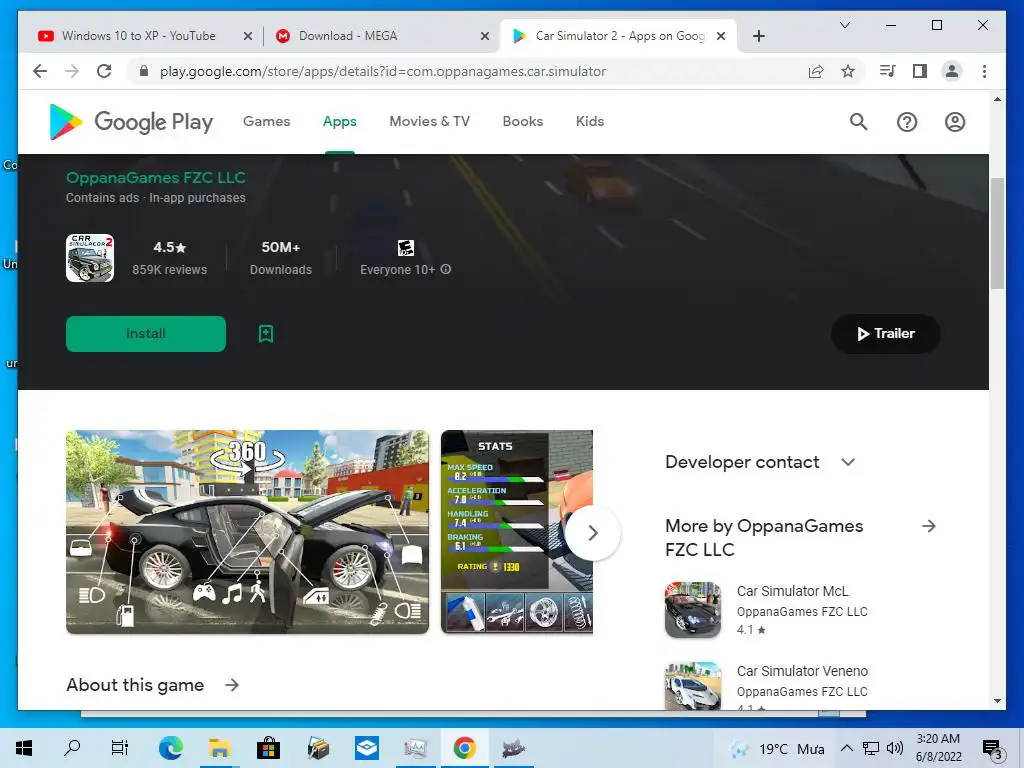Open Chrome three-dot menu
Viewport: 1024px width, 768px height.
pyautogui.click(x=984, y=71)
